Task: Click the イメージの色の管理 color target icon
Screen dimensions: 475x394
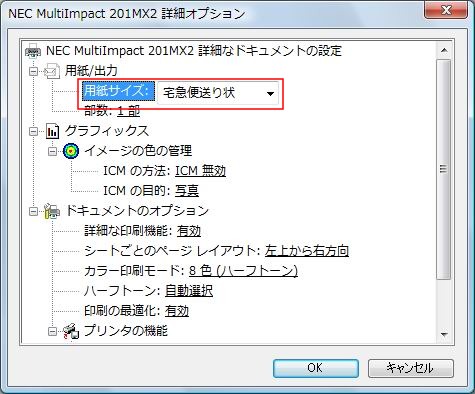Action: [x=71, y=151]
